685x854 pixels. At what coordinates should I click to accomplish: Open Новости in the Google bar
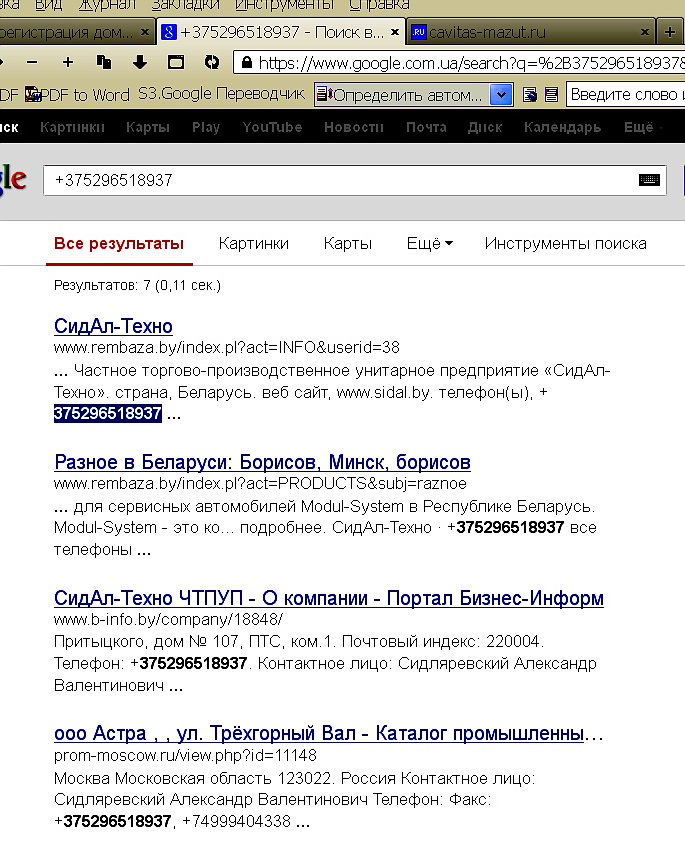(354, 127)
